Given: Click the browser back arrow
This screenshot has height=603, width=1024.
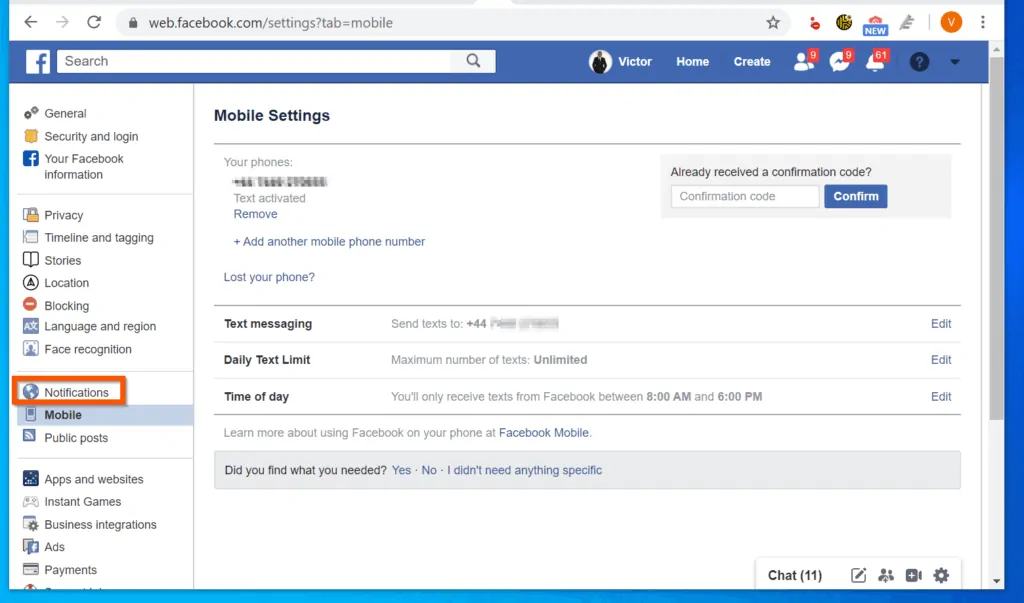Looking at the screenshot, I should coord(31,22).
